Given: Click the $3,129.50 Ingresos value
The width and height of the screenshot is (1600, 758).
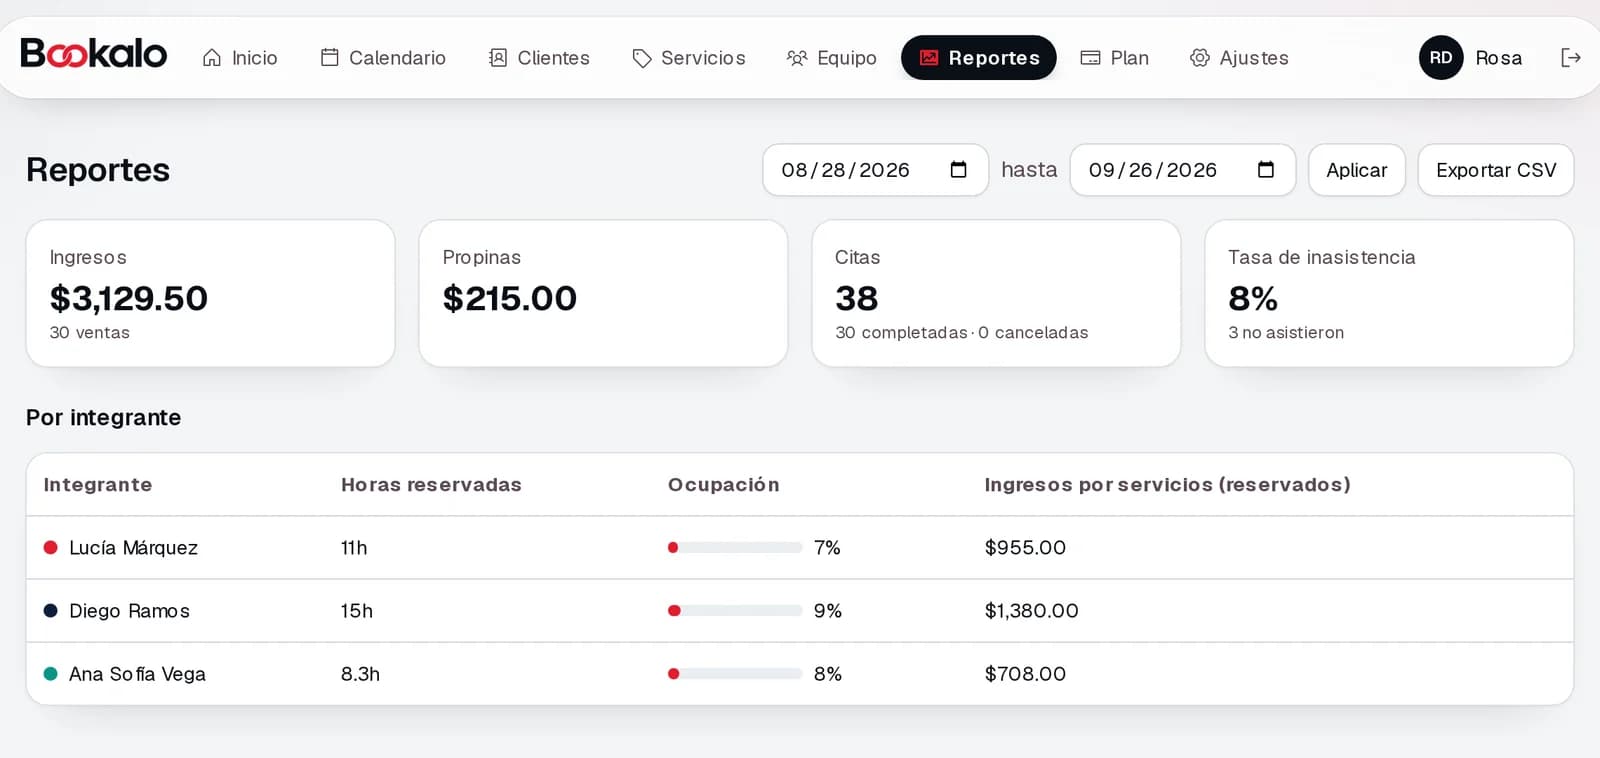Looking at the screenshot, I should tap(129, 298).
